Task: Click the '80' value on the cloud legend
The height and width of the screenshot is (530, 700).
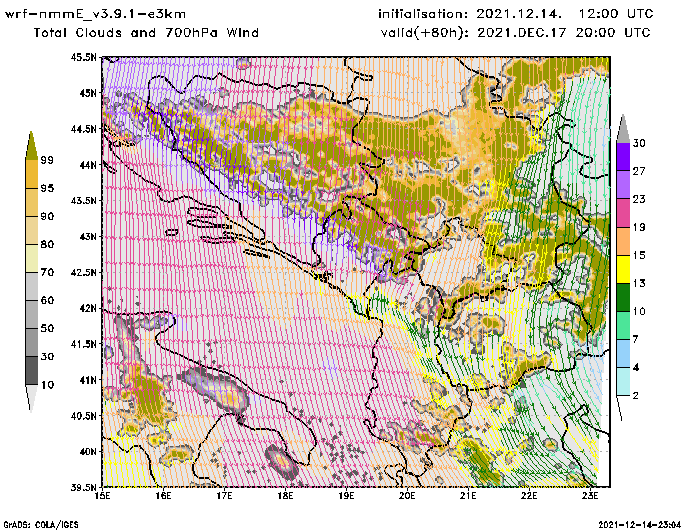Action: tap(47, 245)
